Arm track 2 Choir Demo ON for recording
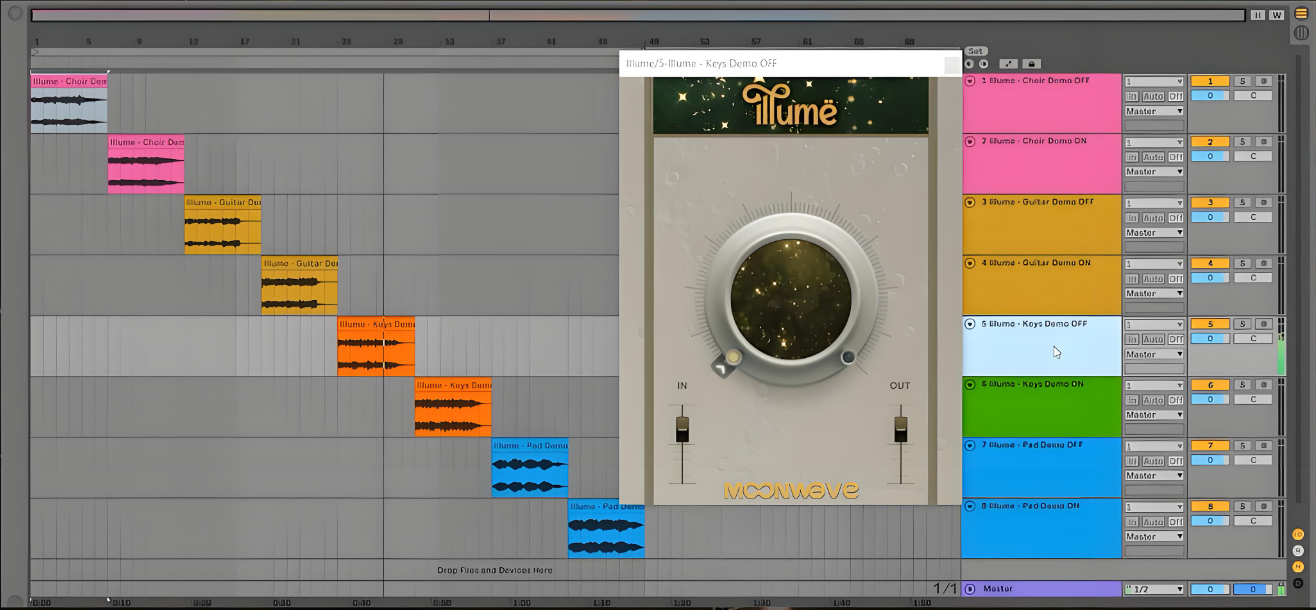This screenshot has height=610, width=1316. (x=1264, y=142)
